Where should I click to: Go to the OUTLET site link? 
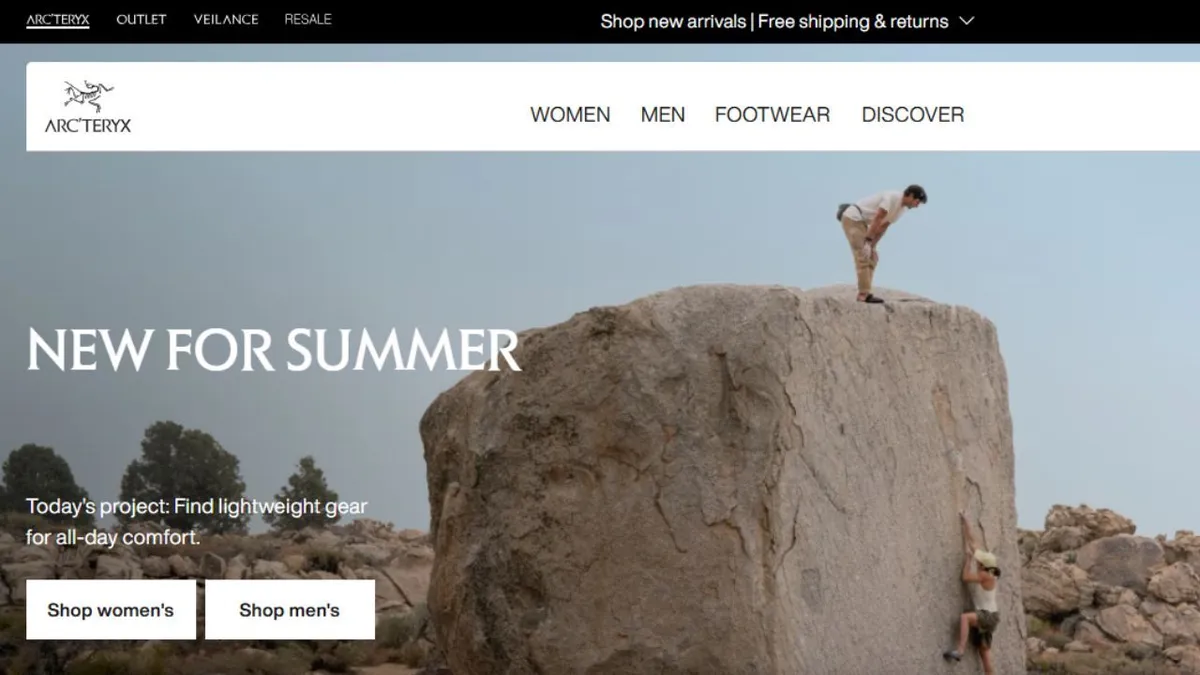coord(141,19)
